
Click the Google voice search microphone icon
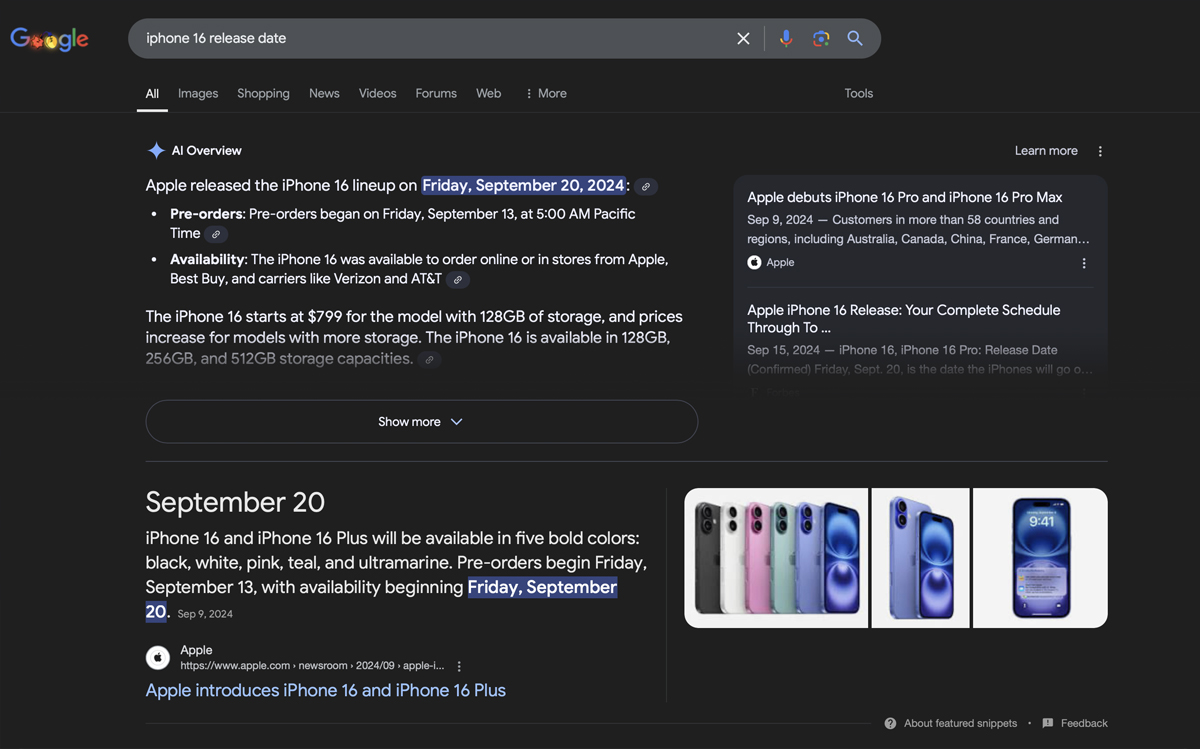click(x=786, y=38)
